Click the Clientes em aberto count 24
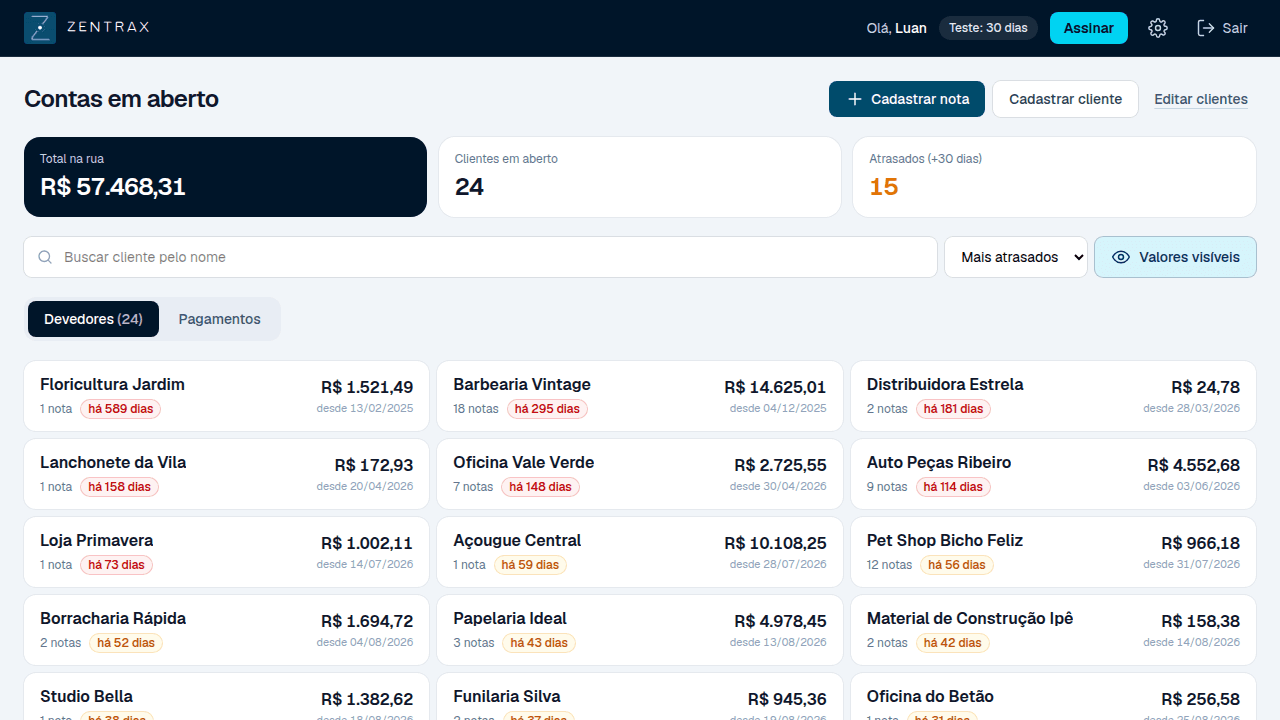 click(469, 187)
